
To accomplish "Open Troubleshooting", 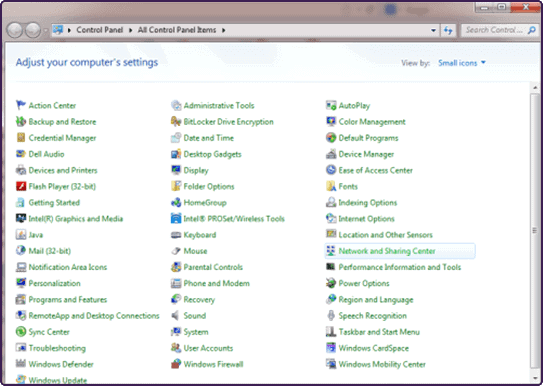I will click(57, 348).
